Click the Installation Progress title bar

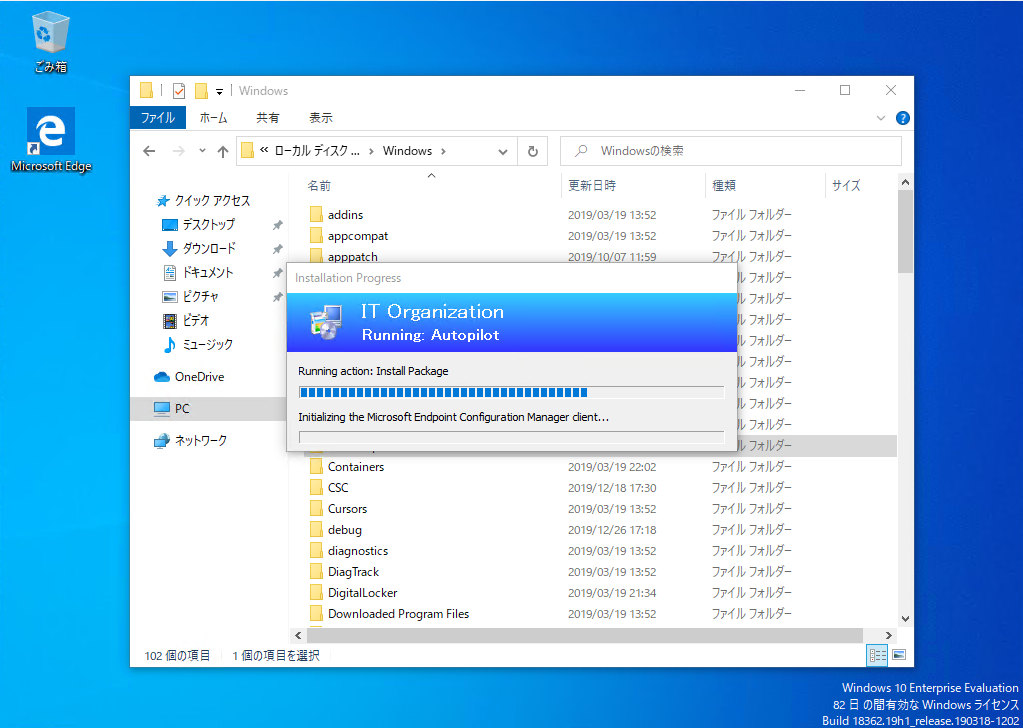pyautogui.click(x=512, y=278)
